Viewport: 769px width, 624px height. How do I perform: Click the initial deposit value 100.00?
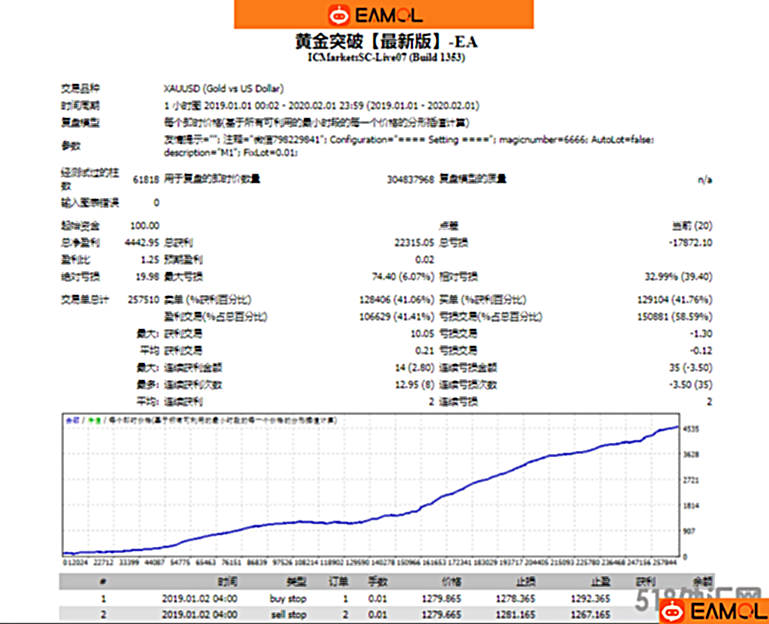tap(145, 226)
